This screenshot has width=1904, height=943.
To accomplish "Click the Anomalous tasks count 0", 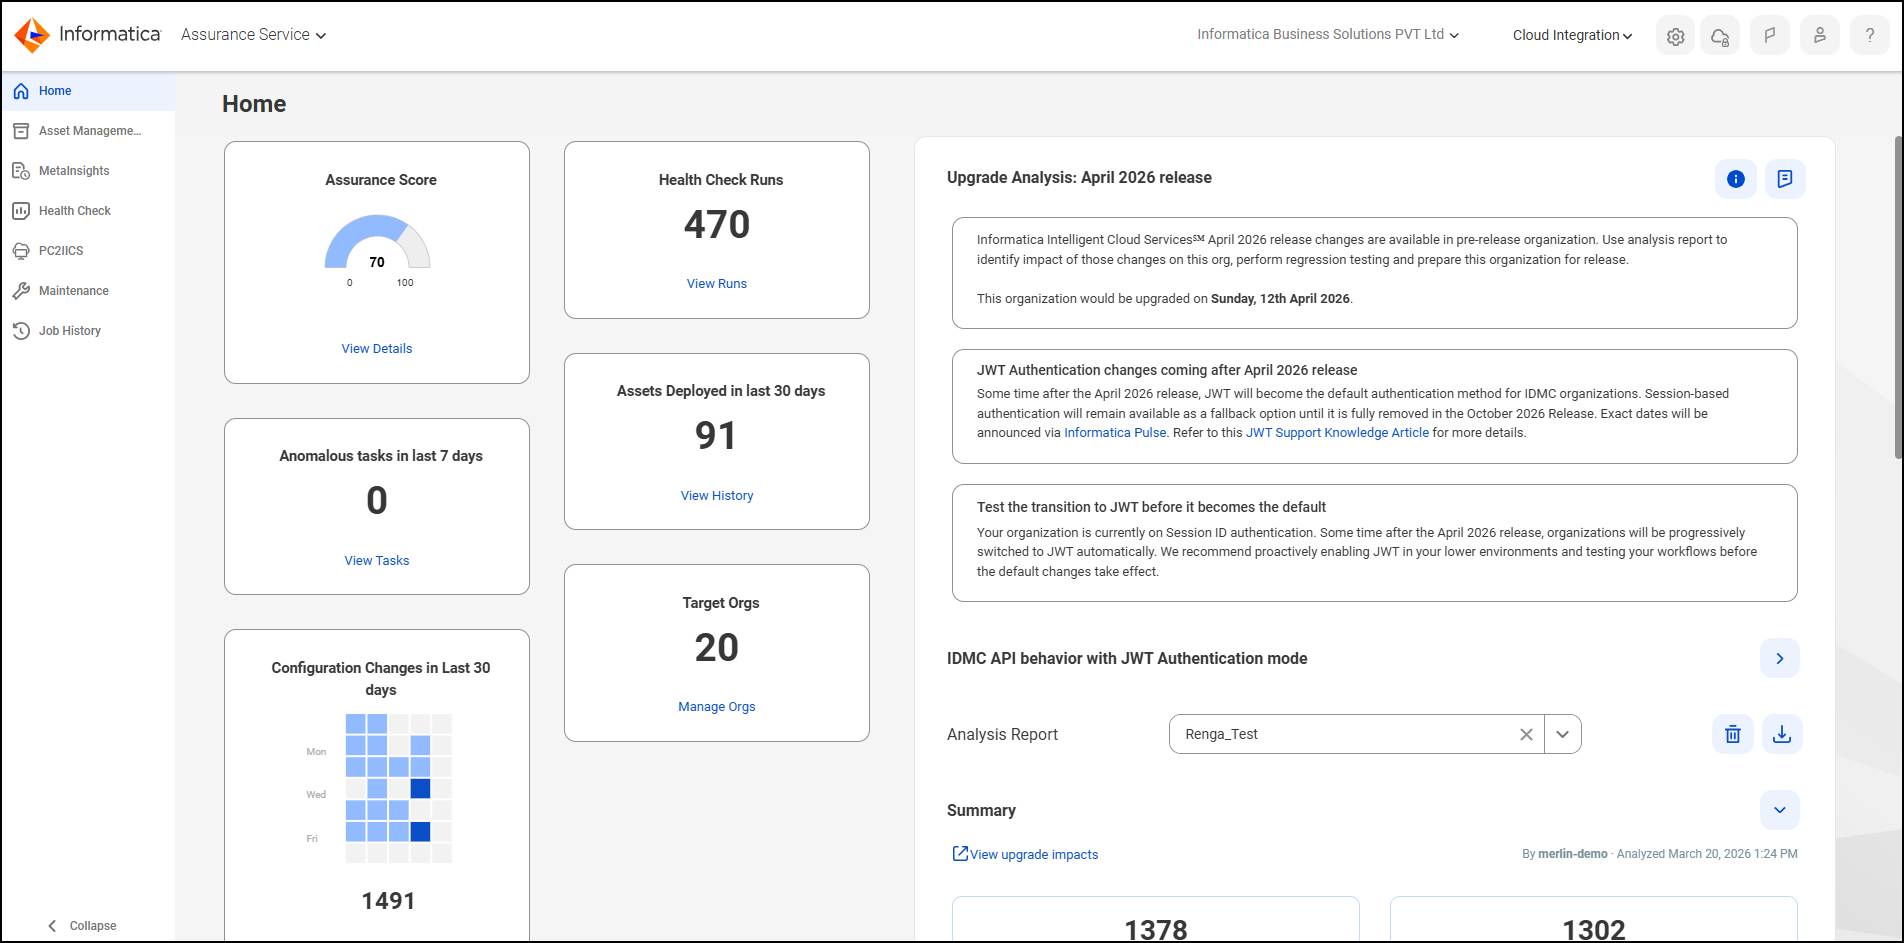I will tap(377, 500).
